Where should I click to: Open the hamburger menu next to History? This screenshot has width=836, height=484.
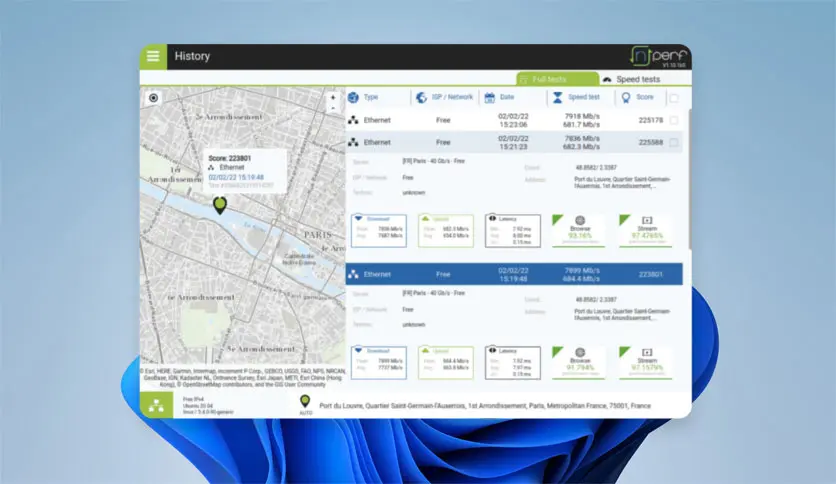(153, 57)
